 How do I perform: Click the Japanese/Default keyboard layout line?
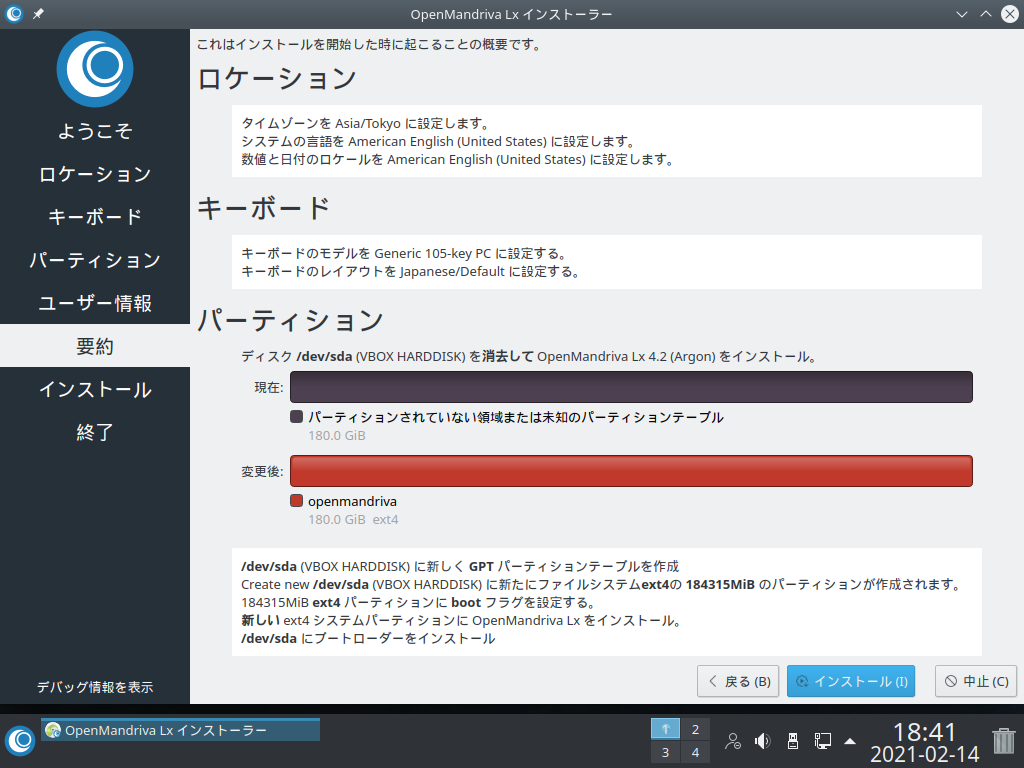pyautogui.click(x=410, y=272)
